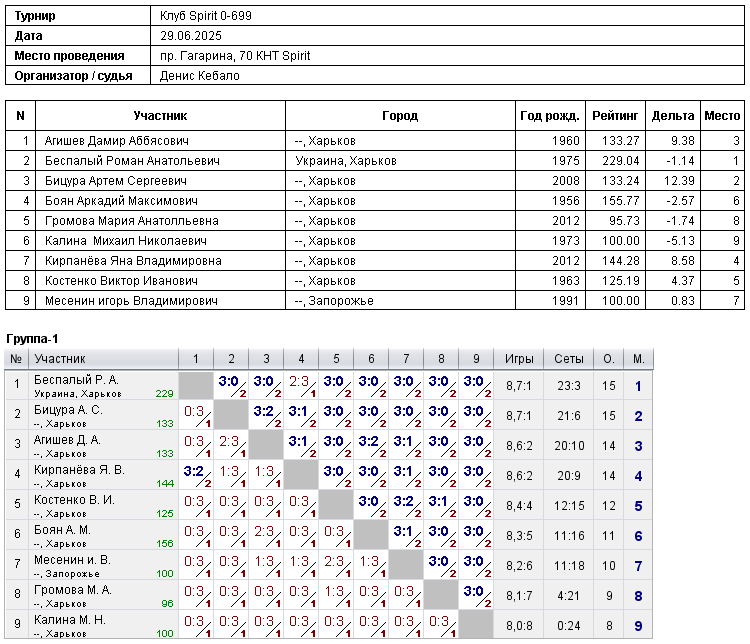
Task: Click sets total 23:3
Action: tap(569, 386)
